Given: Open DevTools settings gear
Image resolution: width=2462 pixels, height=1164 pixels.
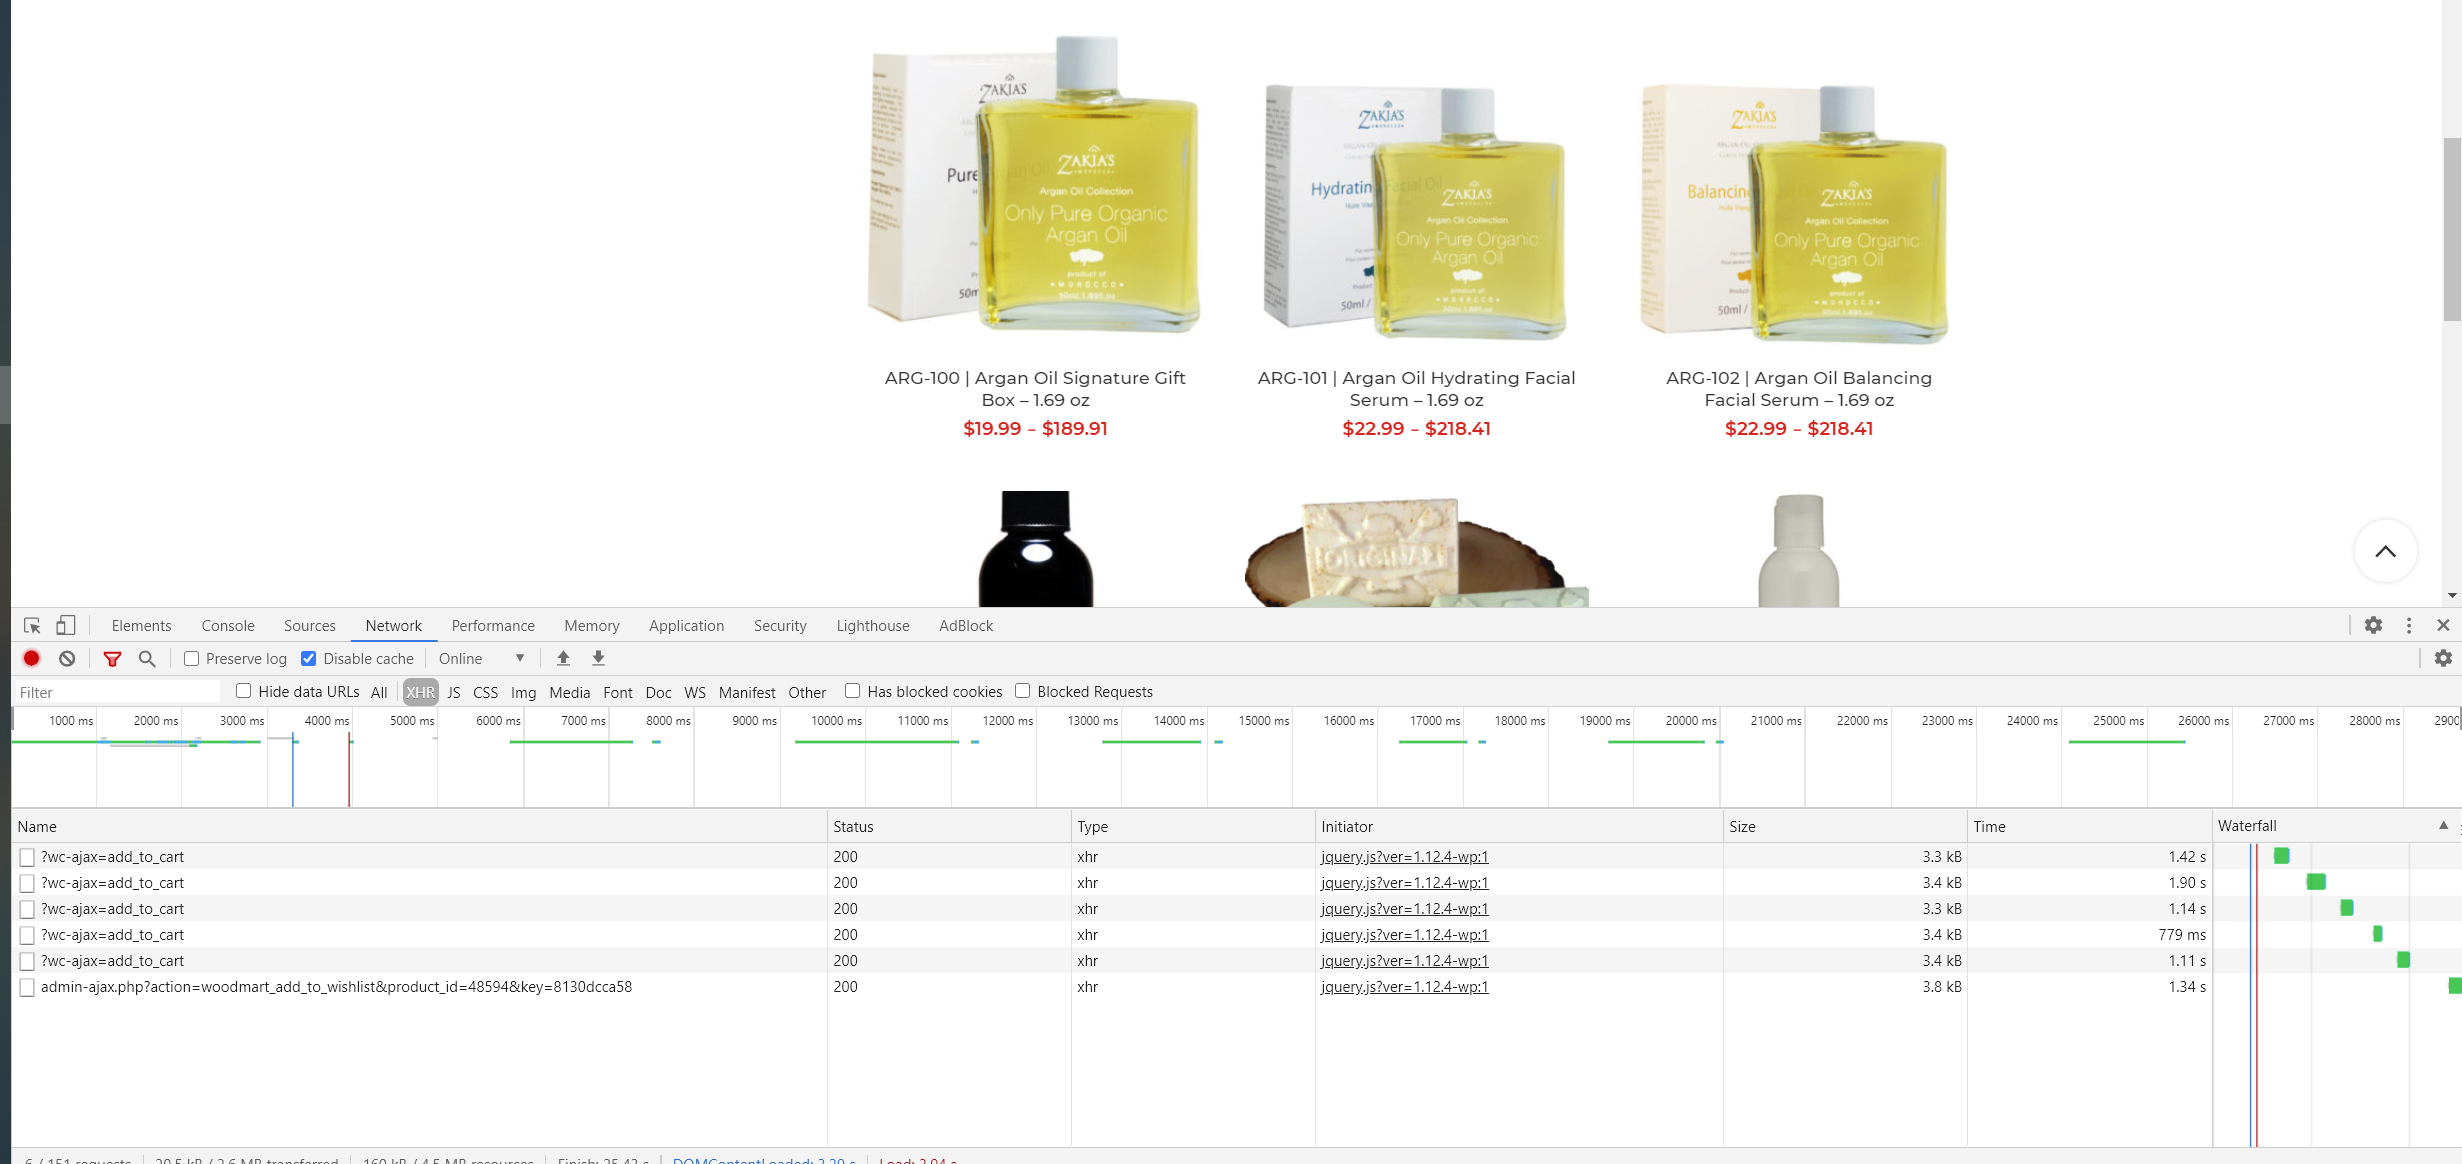Looking at the screenshot, I should coord(2373,625).
